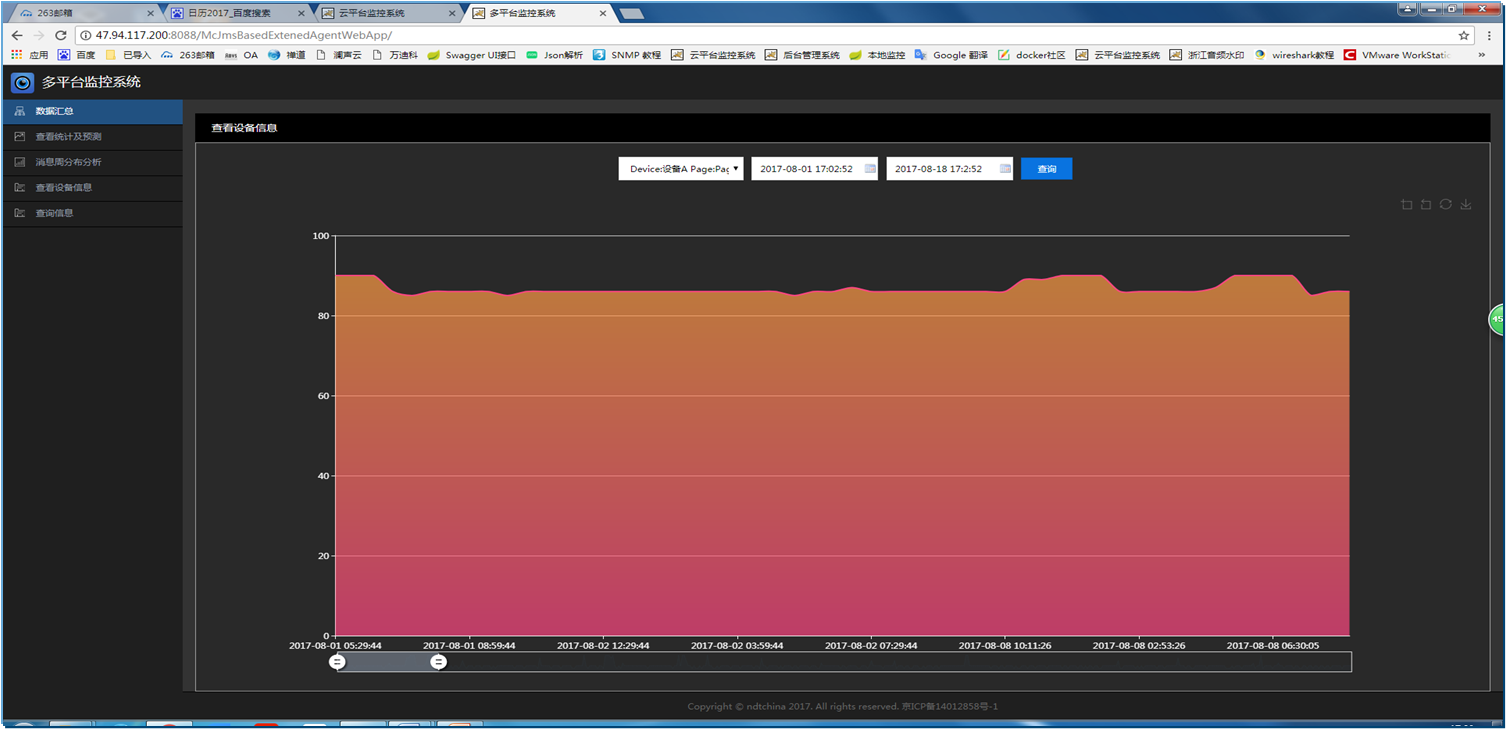The image size is (1506, 729).
Task: Bookmark this page with the star icon
Action: pos(1464,35)
